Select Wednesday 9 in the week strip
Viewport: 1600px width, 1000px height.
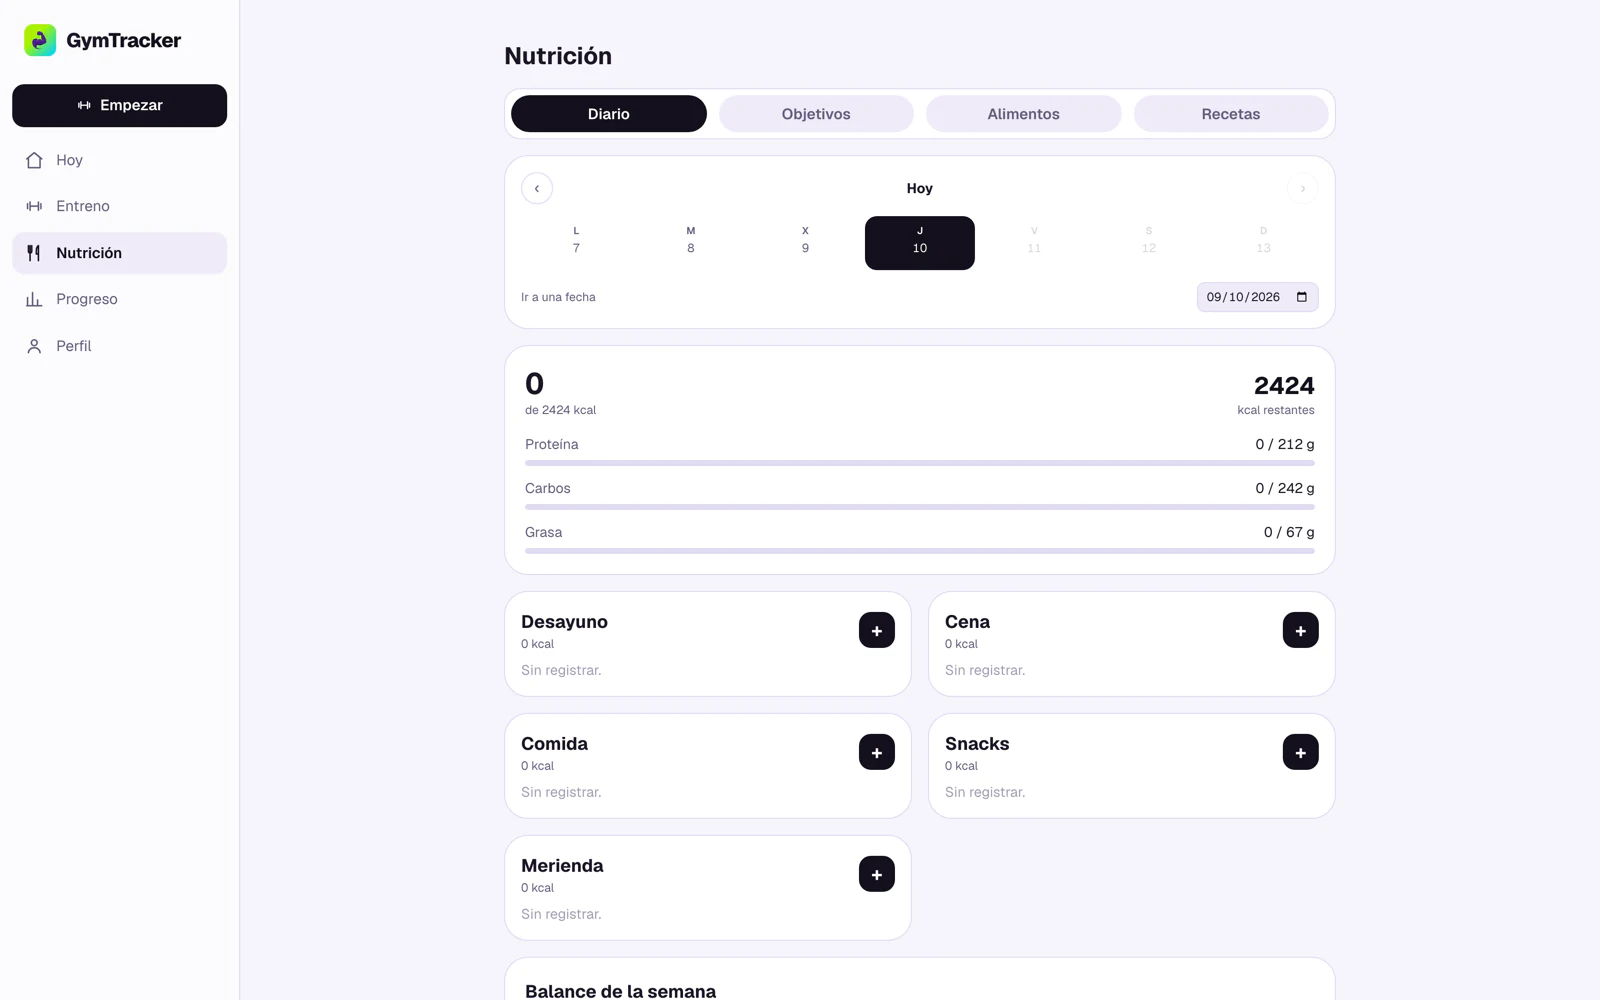[805, 243]
